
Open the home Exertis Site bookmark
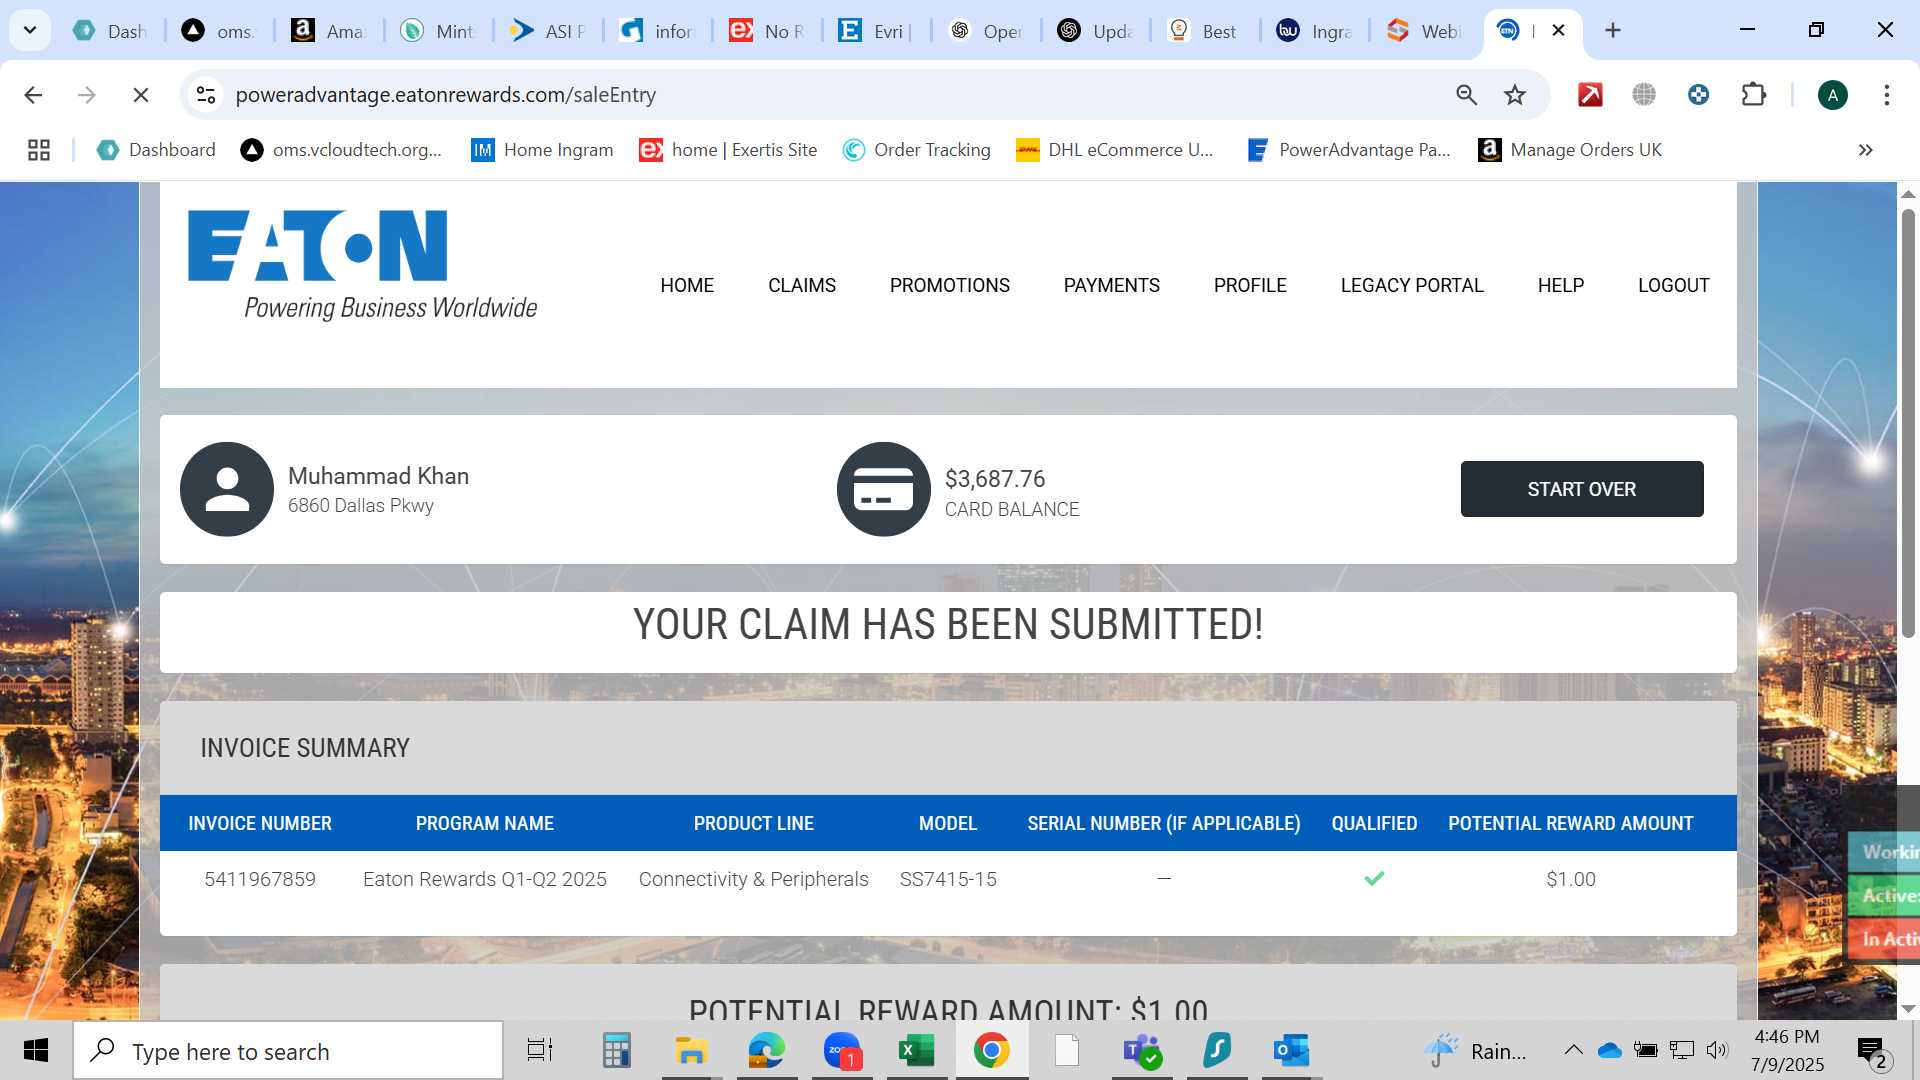point(728,150)
